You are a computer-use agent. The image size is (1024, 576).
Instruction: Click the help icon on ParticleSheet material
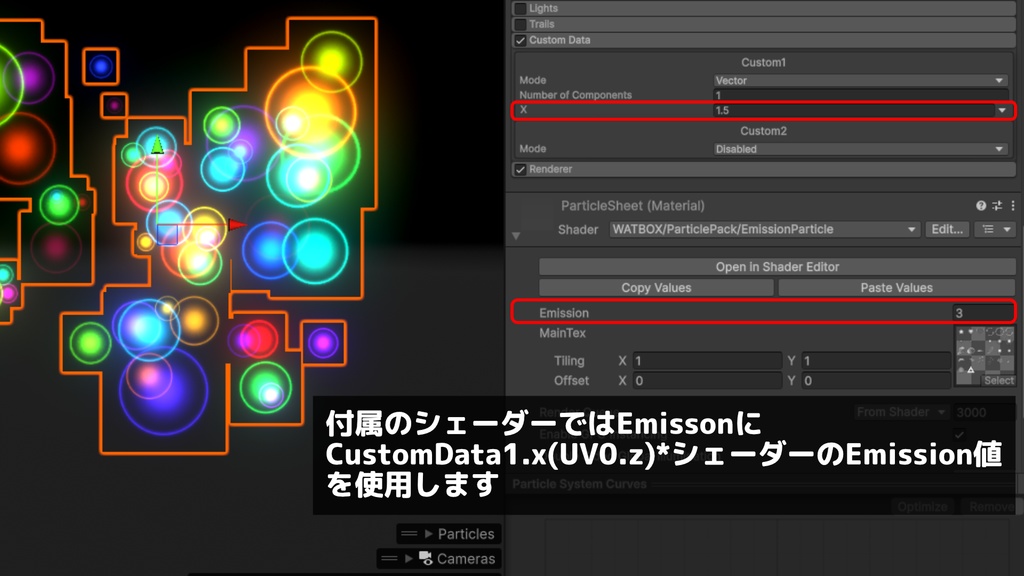coord(982,205)
